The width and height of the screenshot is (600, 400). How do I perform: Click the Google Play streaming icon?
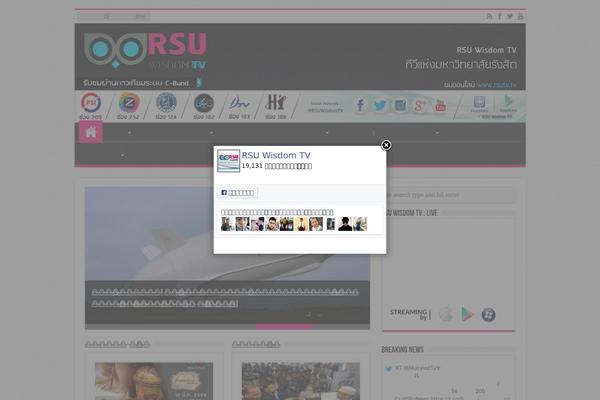tap(467, 314)
